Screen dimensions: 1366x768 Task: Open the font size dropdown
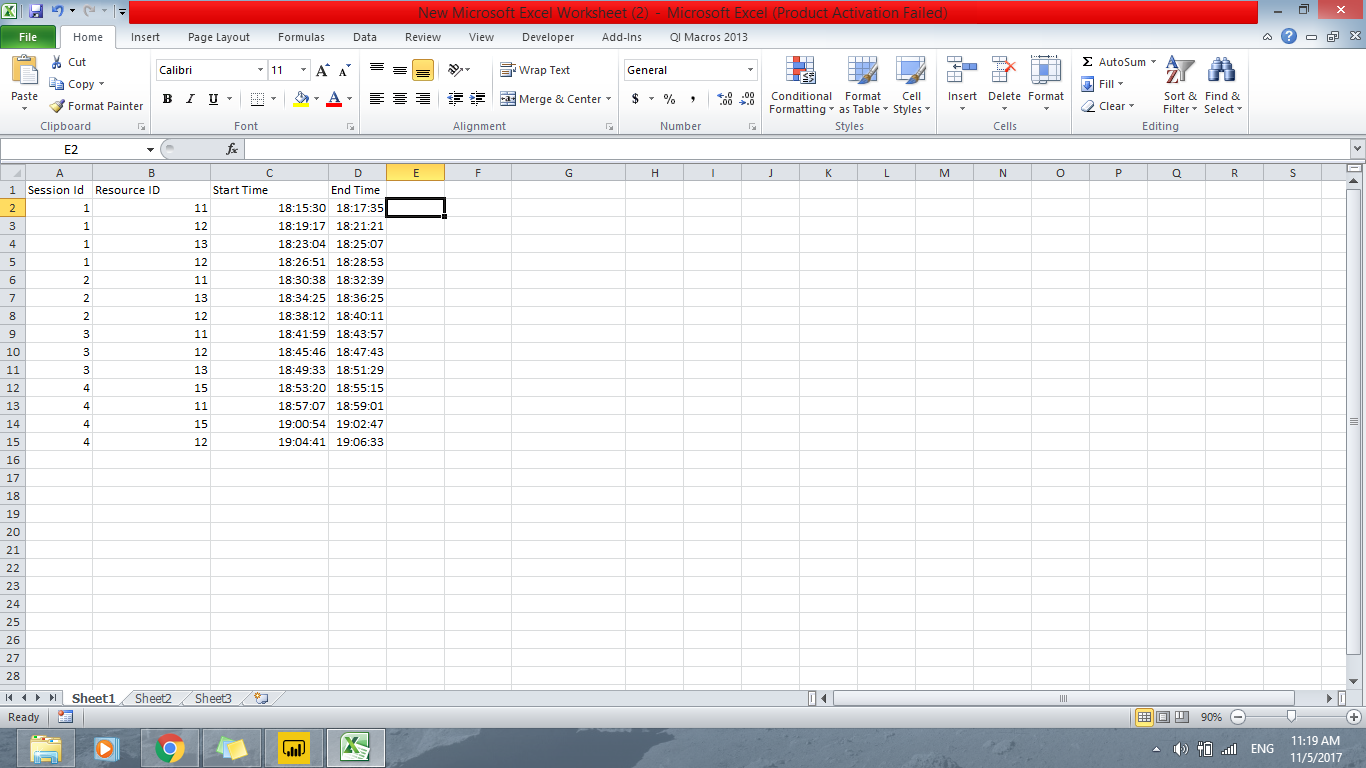[x=304, y=70]
